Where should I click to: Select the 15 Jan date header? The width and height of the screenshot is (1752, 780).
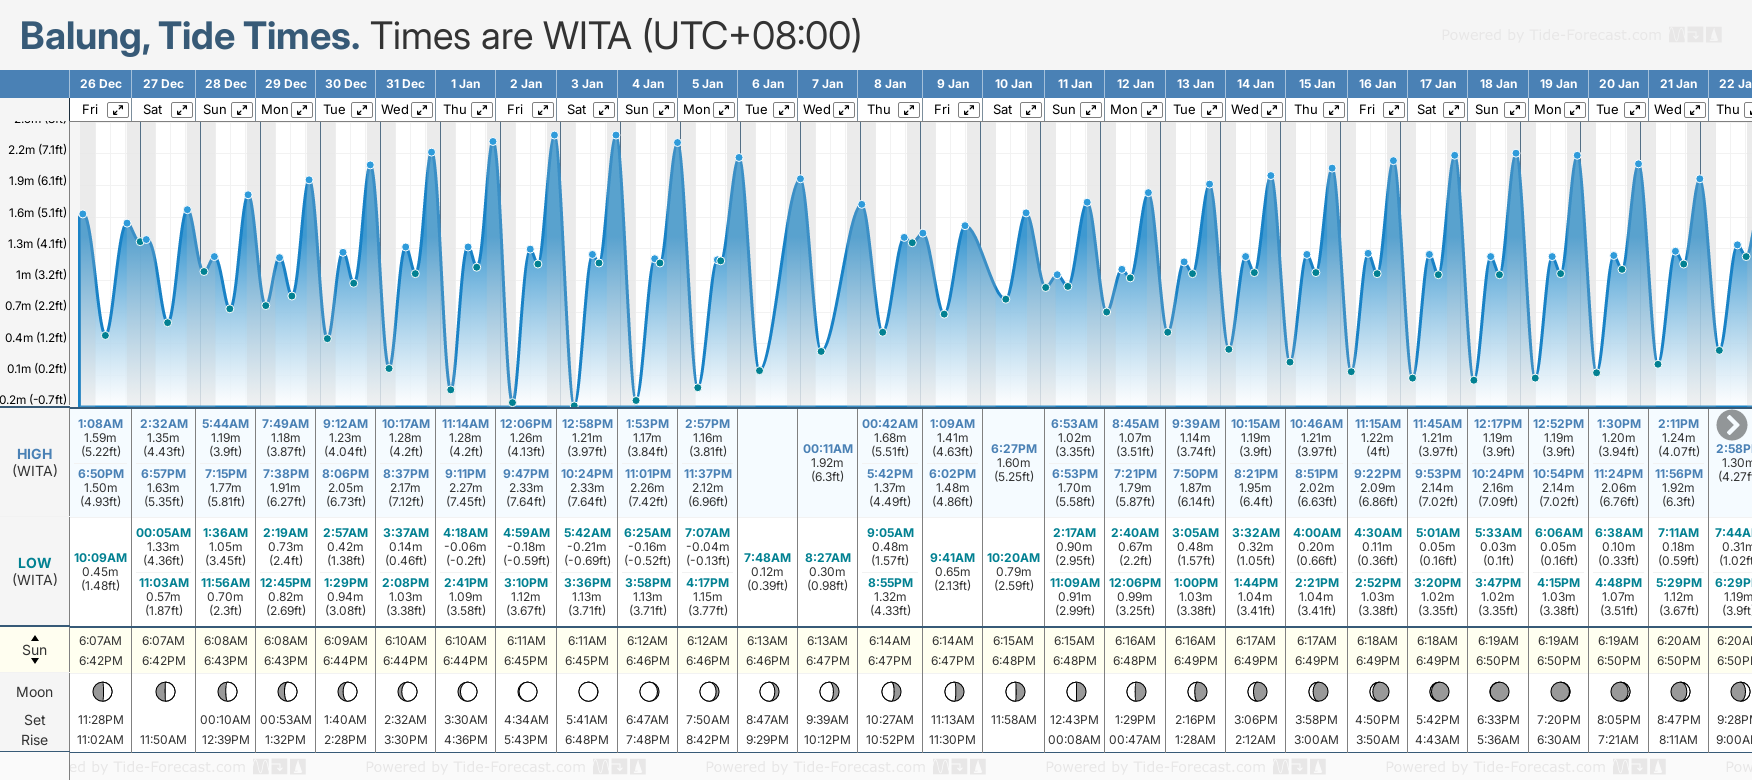point(1316,84)
